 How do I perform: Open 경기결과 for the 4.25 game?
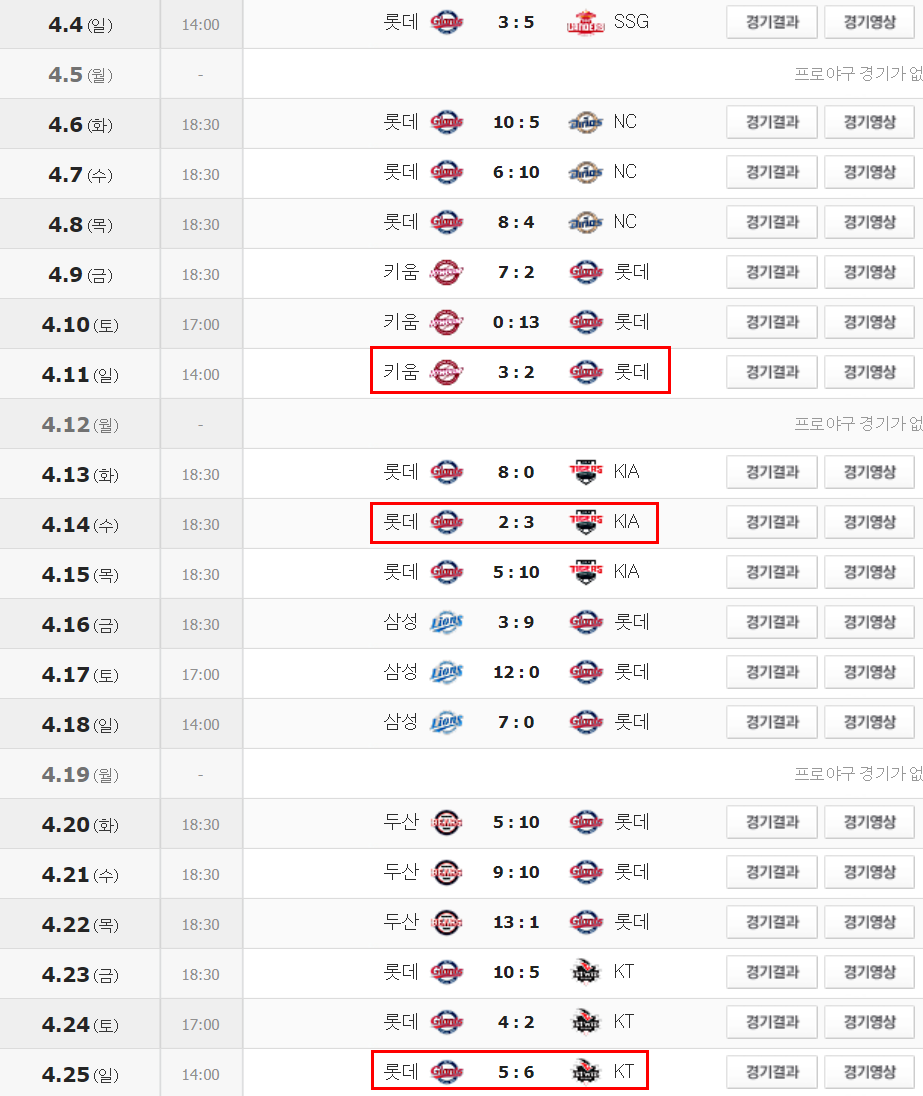(x=772, y=1072)
